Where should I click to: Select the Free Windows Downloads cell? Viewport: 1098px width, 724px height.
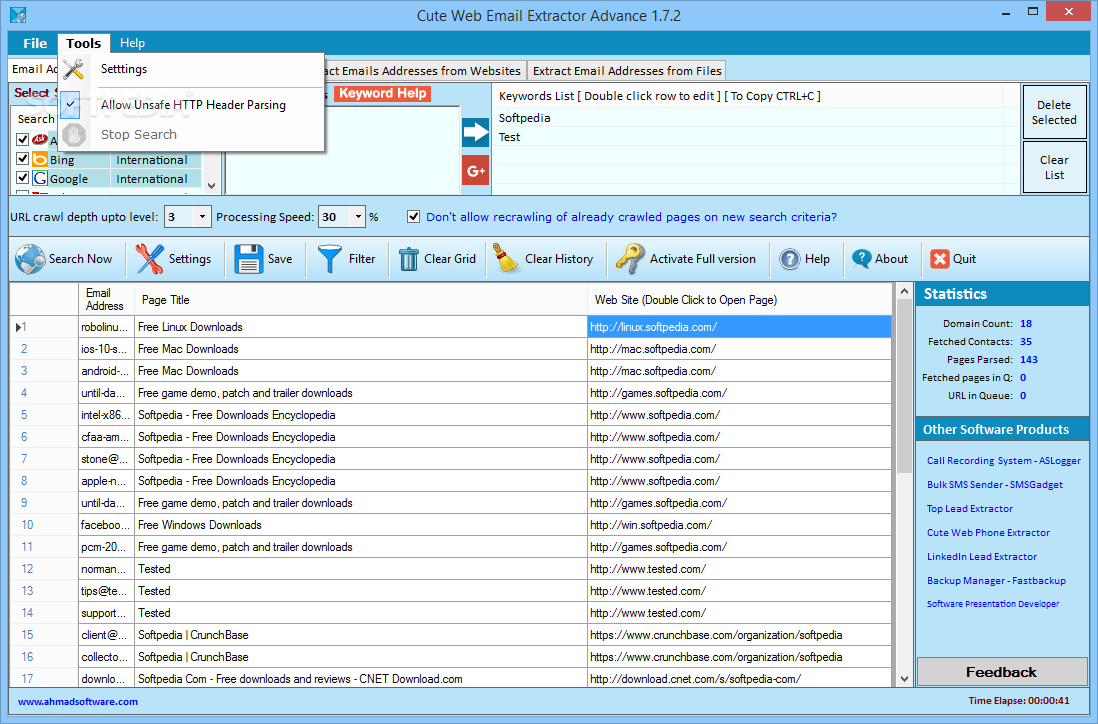pos(361,525)
